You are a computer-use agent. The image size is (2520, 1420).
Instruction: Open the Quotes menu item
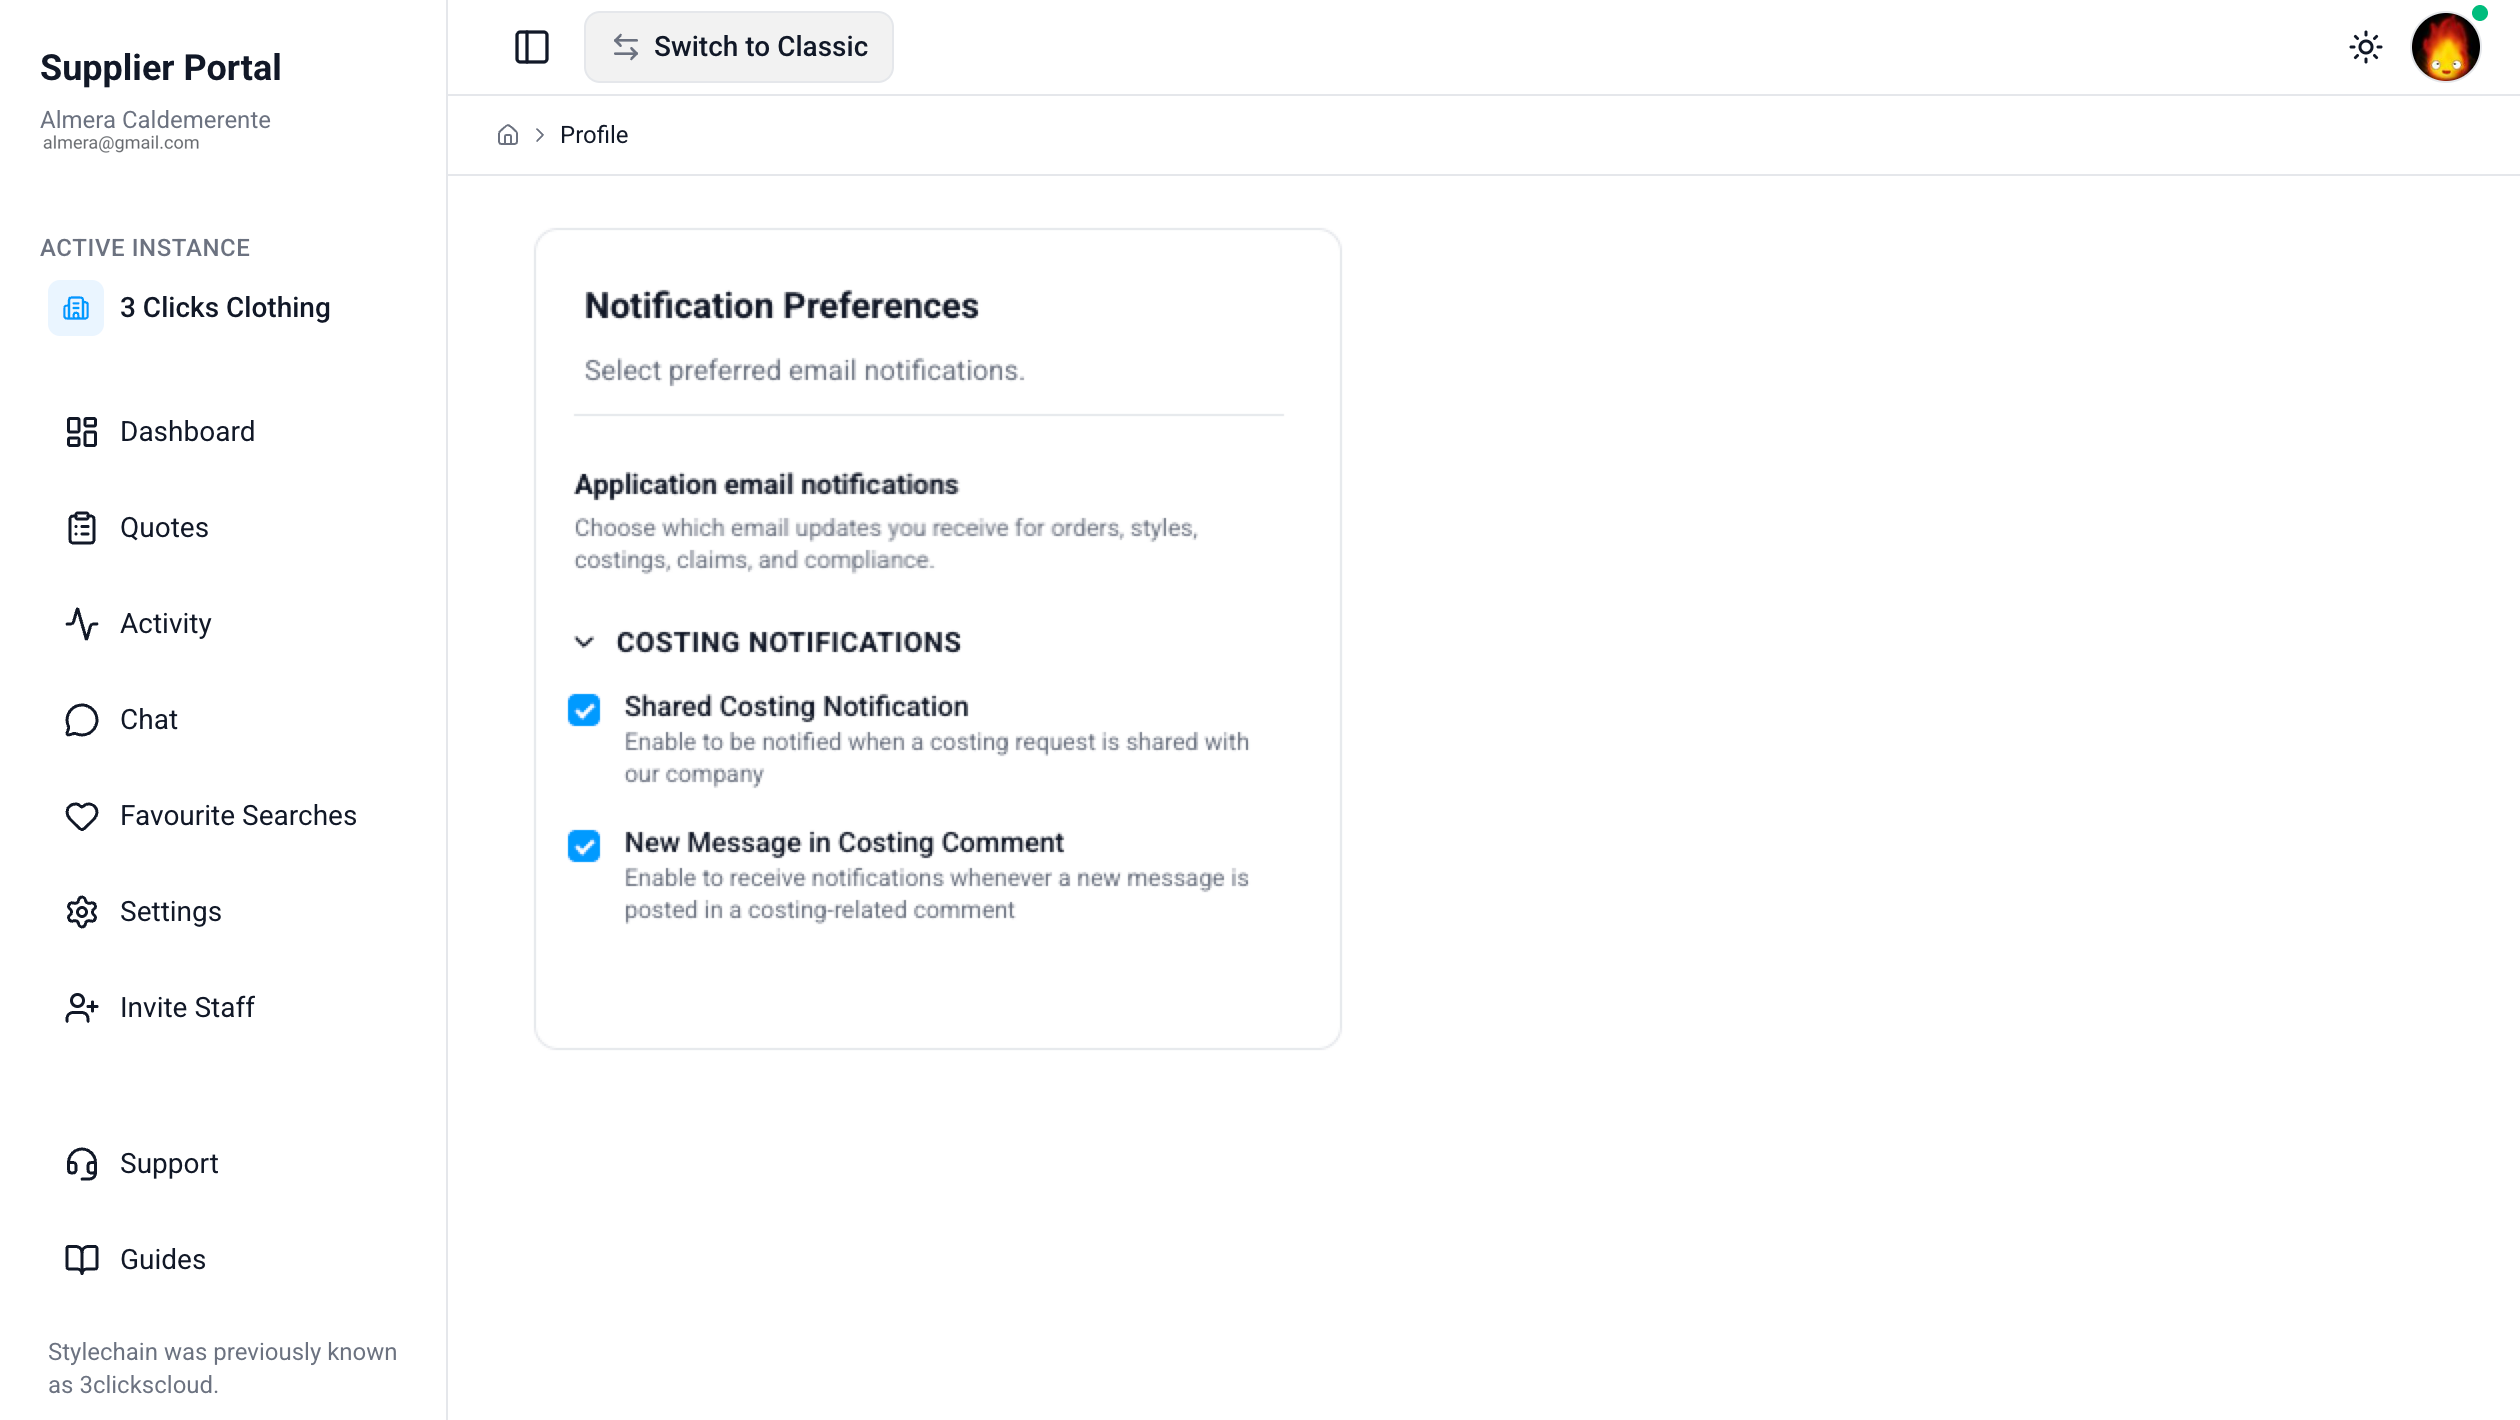pos(164,528)
